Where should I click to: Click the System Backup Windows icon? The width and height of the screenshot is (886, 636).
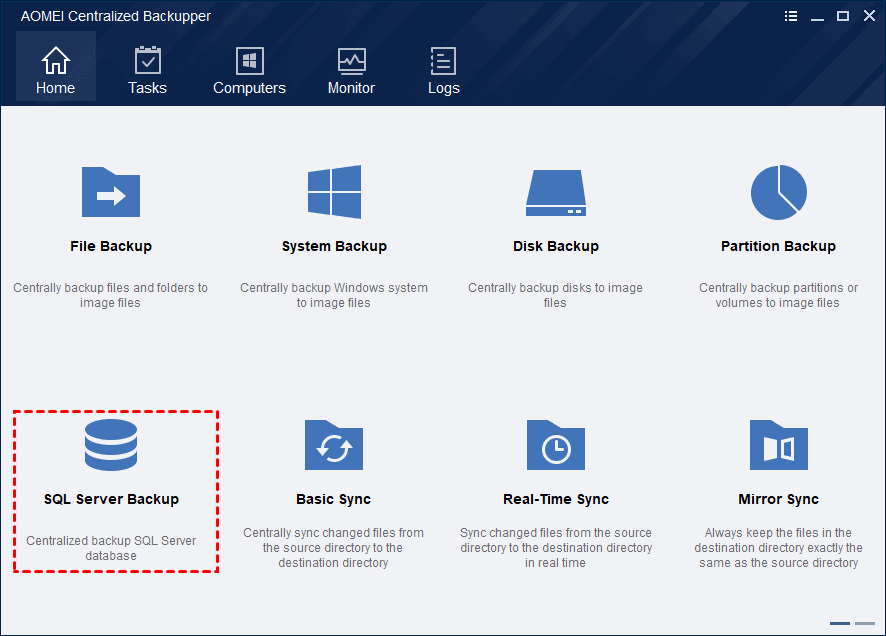(x=334, y=192)
